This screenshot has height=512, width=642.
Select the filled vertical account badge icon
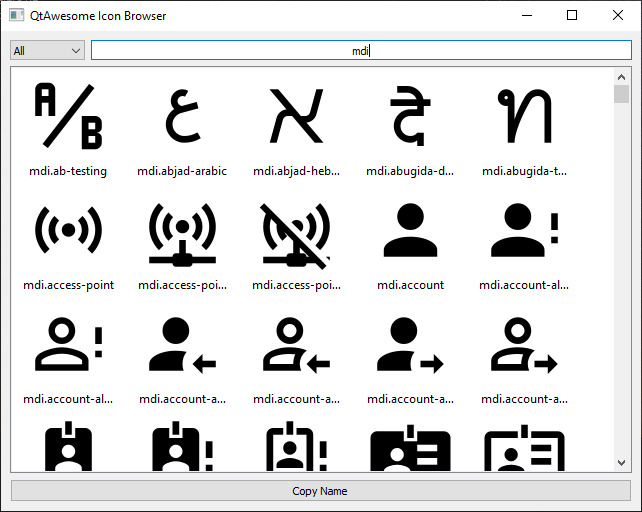pos(68,447)
